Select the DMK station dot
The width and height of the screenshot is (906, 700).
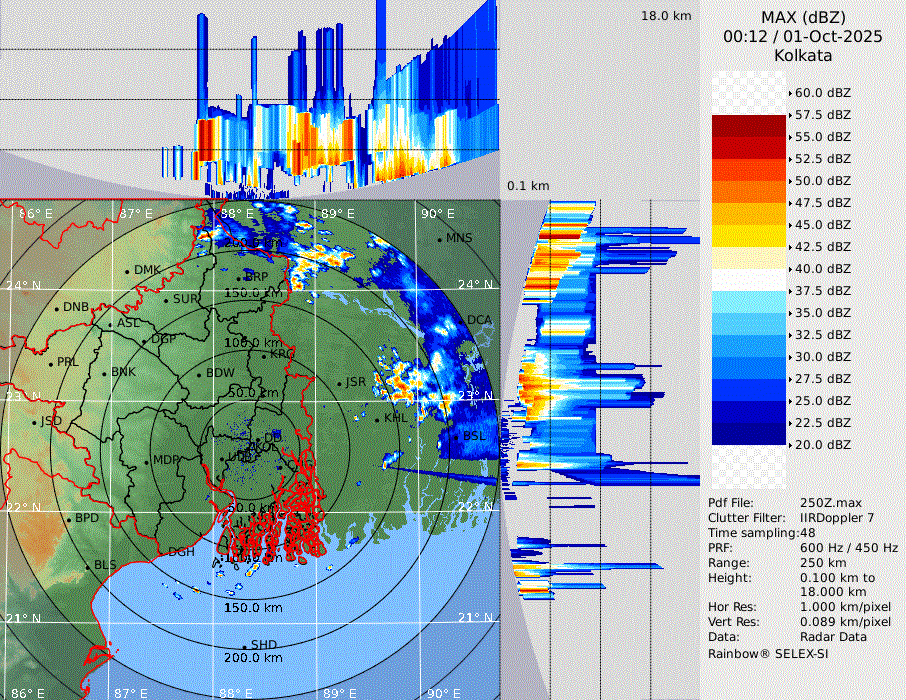click(x=128, y=271)
